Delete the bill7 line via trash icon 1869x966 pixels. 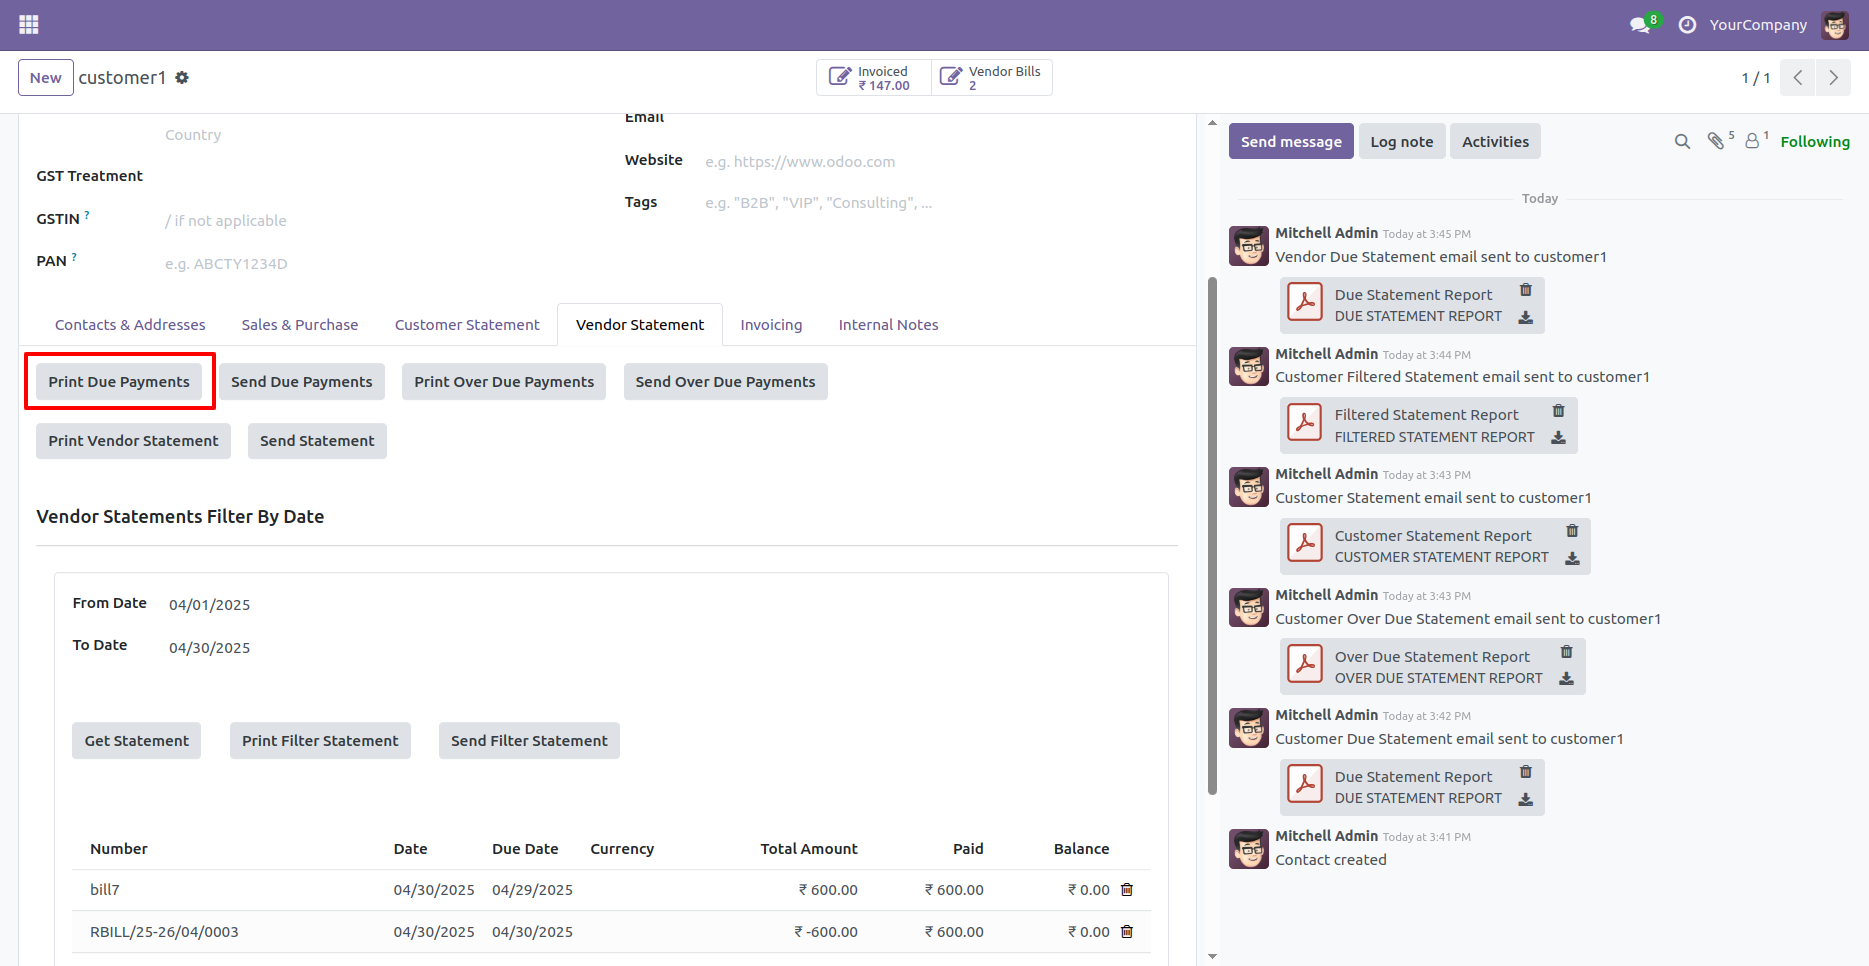pos(1127,889)
